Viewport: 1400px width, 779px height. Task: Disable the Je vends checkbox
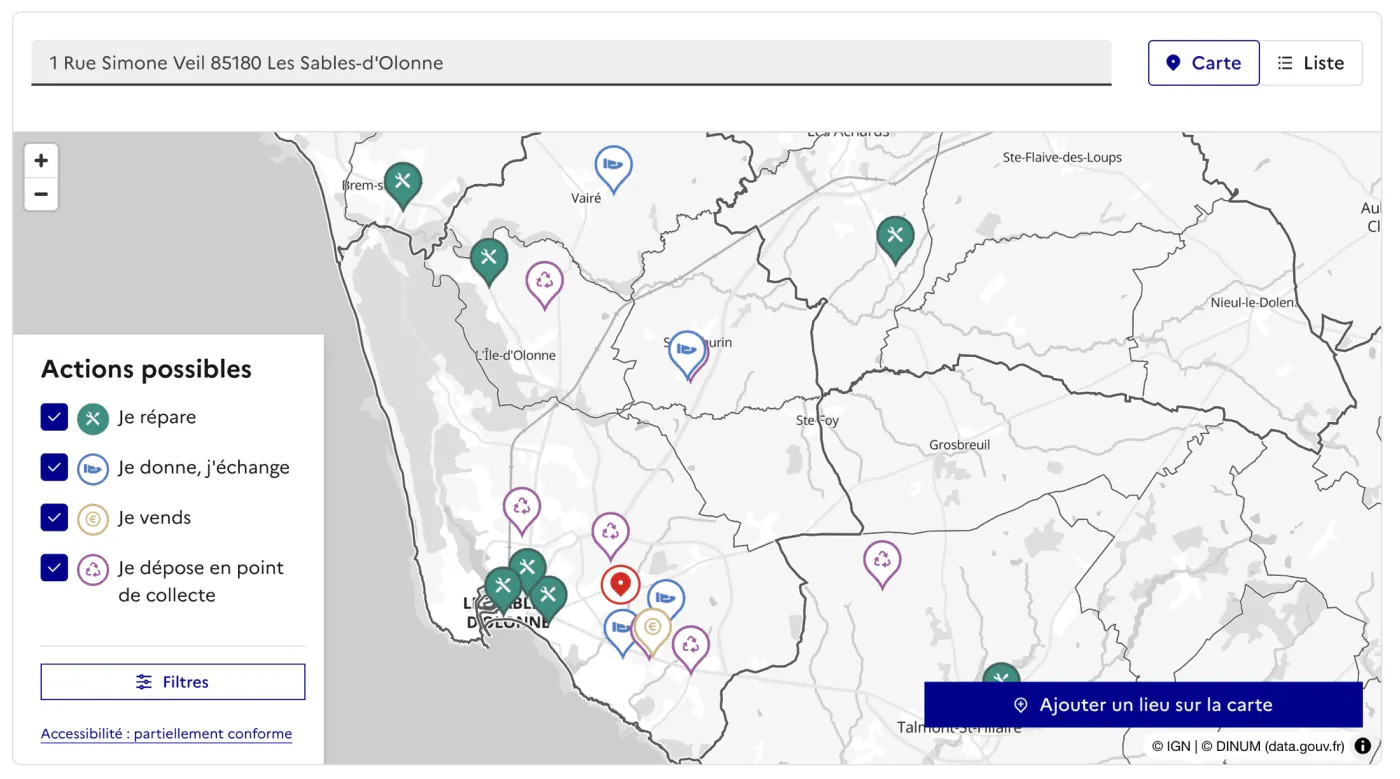pos(54,517)
